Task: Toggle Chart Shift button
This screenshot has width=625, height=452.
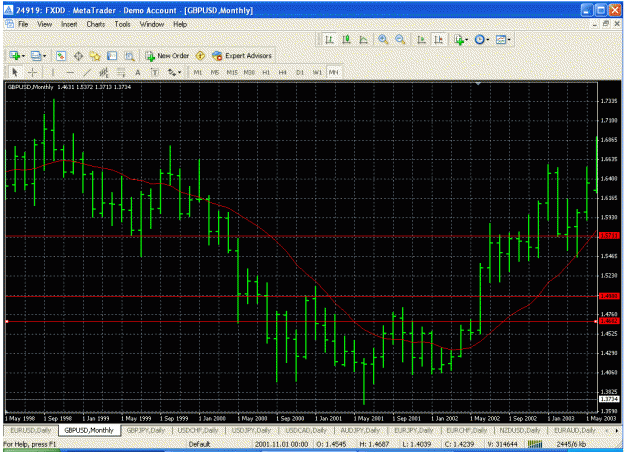Action: point(438,39)
